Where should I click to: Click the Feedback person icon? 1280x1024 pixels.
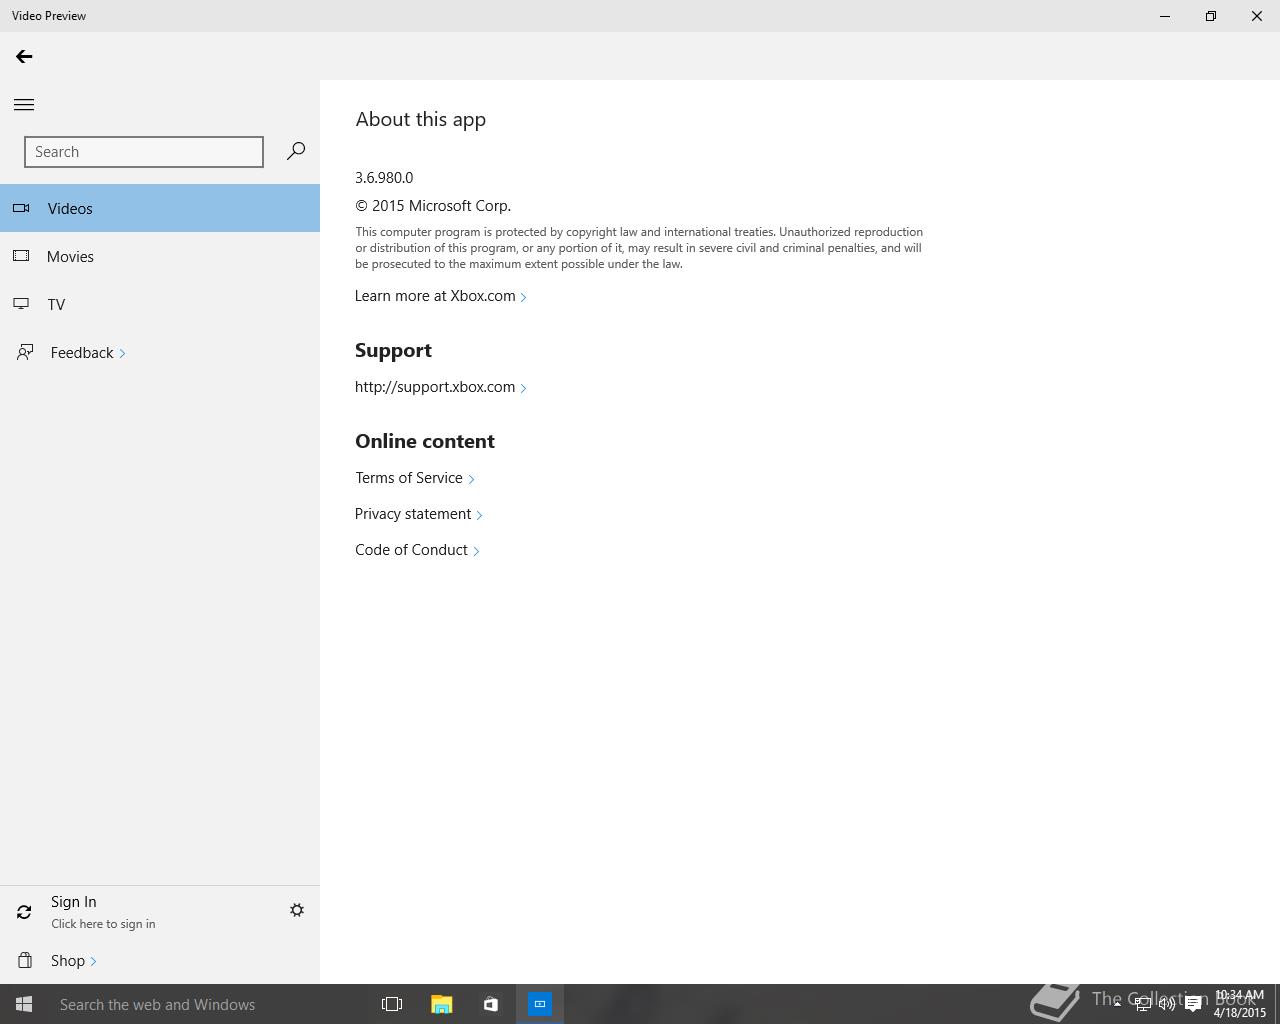click(24, 352)
